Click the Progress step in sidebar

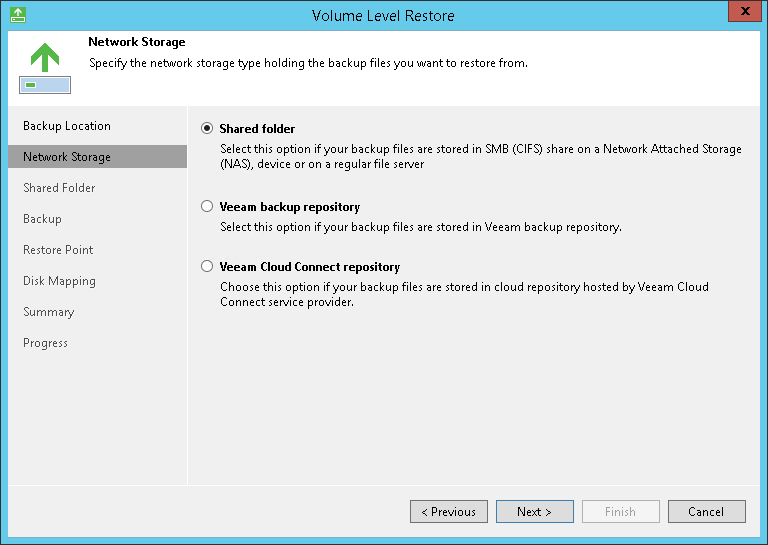pyautogui.click(x=45, y=343)
